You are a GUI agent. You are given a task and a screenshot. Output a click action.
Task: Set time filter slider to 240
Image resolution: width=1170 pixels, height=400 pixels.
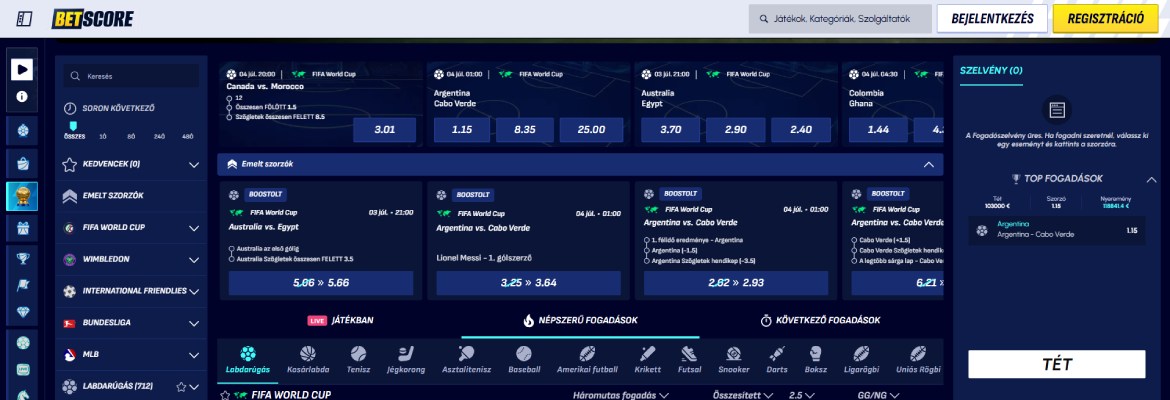[x=159, y=137]
